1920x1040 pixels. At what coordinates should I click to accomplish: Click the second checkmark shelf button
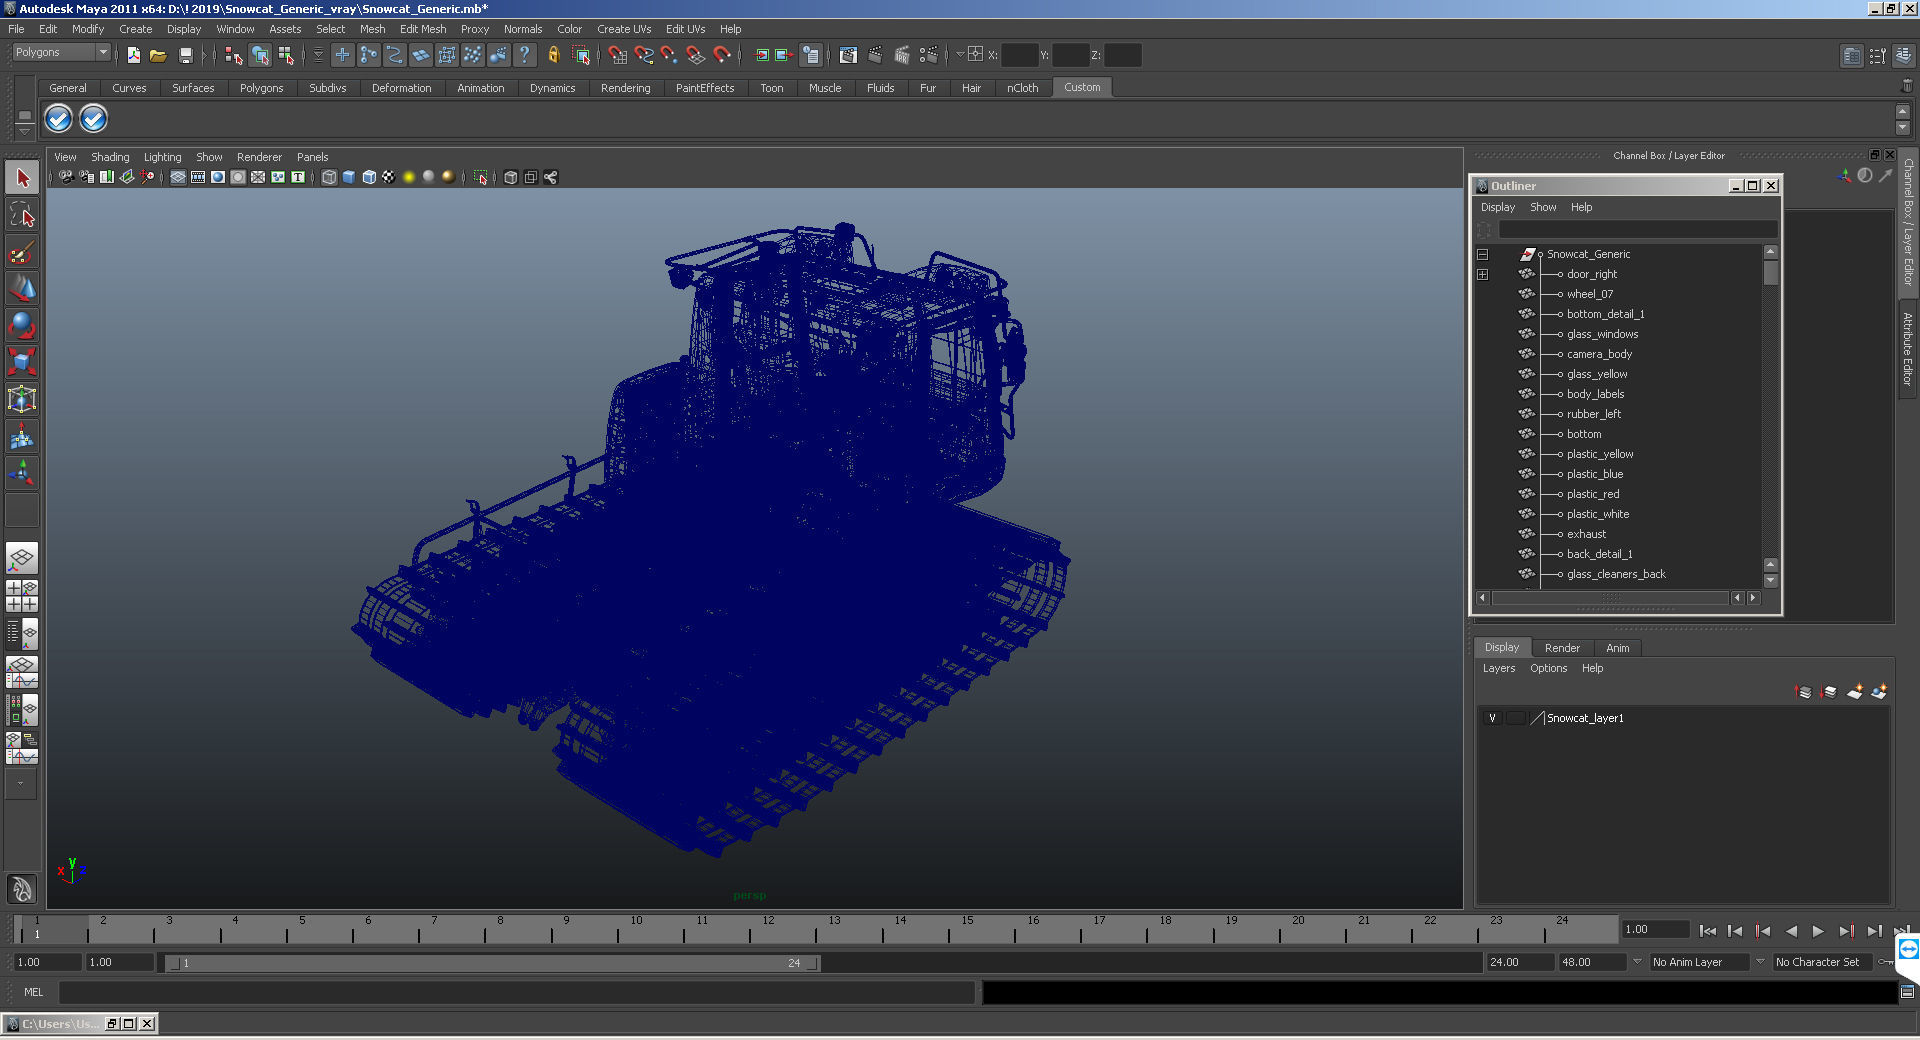(x=93, y=119)
